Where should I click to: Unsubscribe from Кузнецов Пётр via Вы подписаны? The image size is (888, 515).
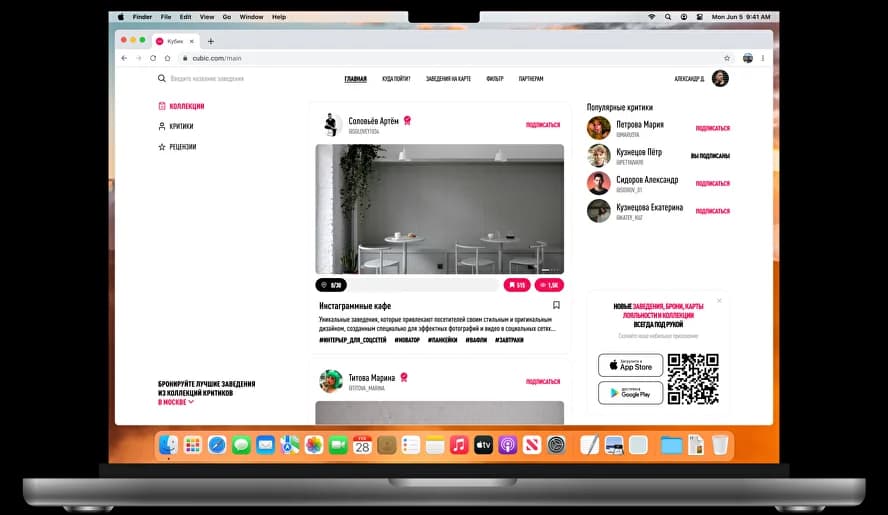point(710,156)
